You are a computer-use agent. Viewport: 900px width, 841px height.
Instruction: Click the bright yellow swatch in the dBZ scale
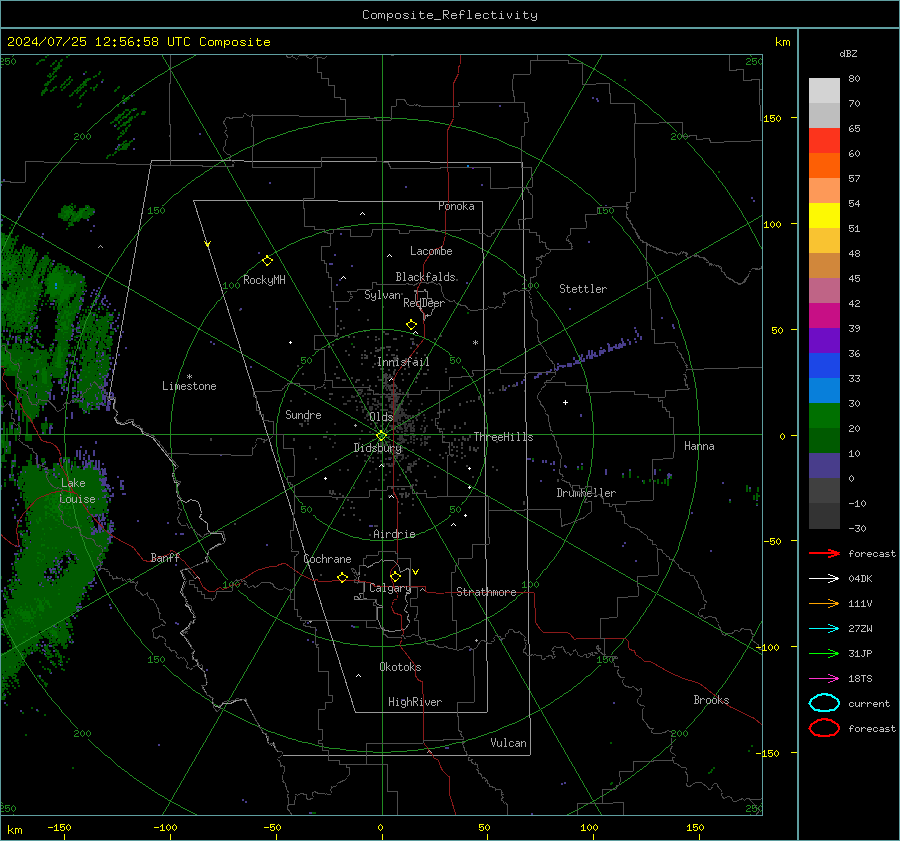824,215
